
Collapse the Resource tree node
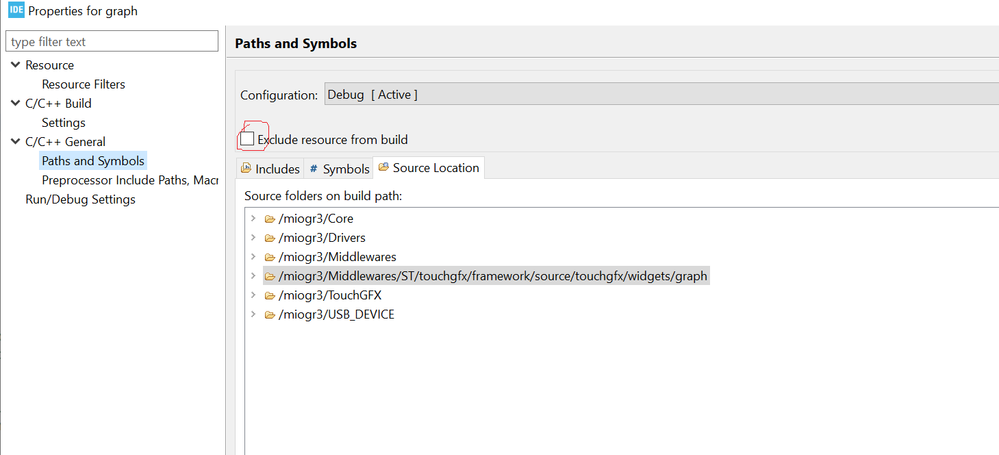pyautogui.click(x=15, y=65)
